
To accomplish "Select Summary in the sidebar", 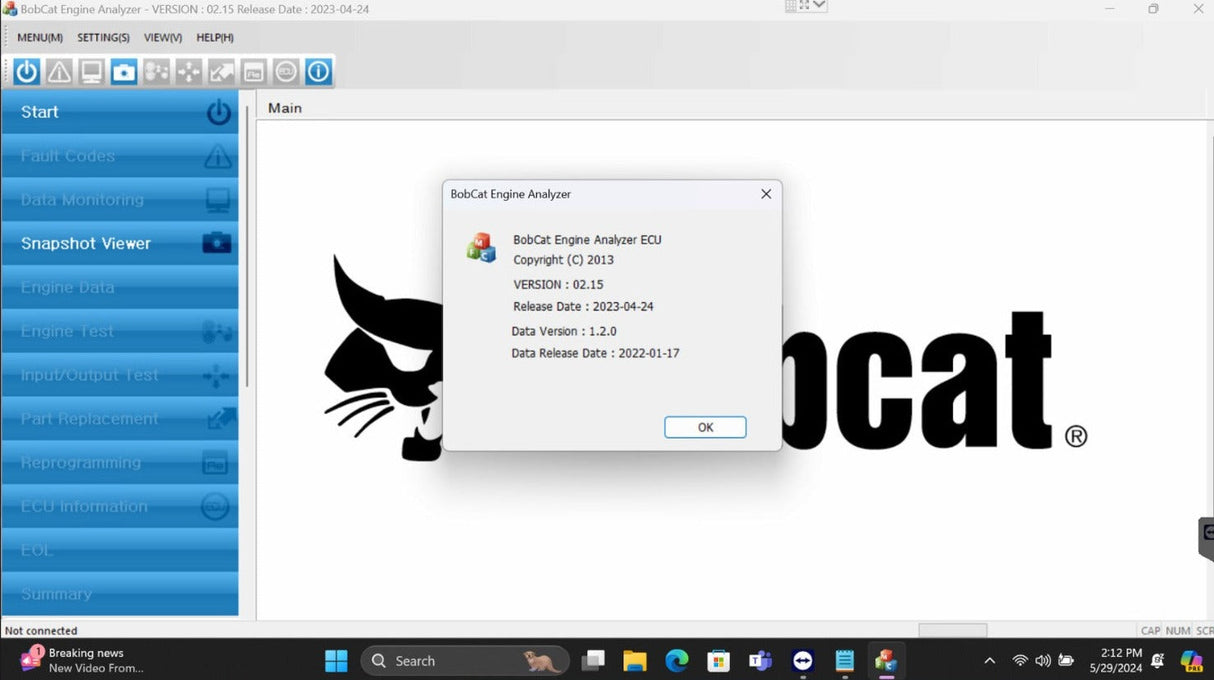I will (x=120, y=594).
